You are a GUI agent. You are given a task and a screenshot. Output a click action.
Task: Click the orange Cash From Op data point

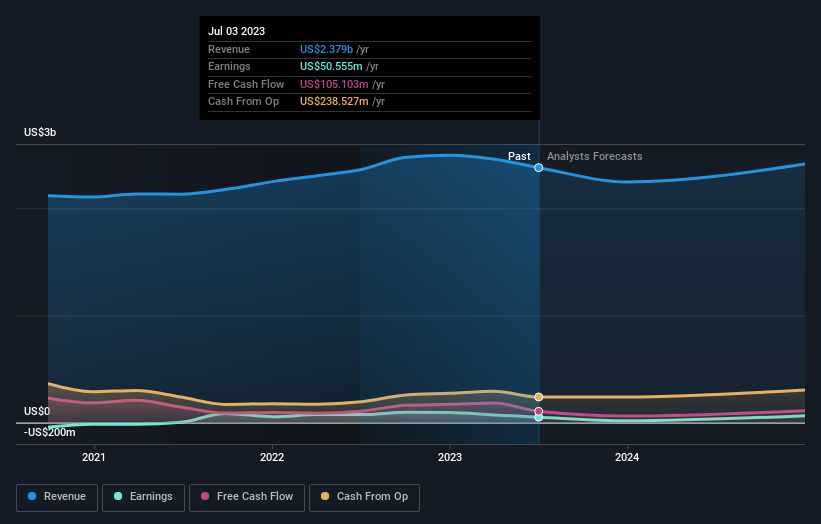(538, 397)
